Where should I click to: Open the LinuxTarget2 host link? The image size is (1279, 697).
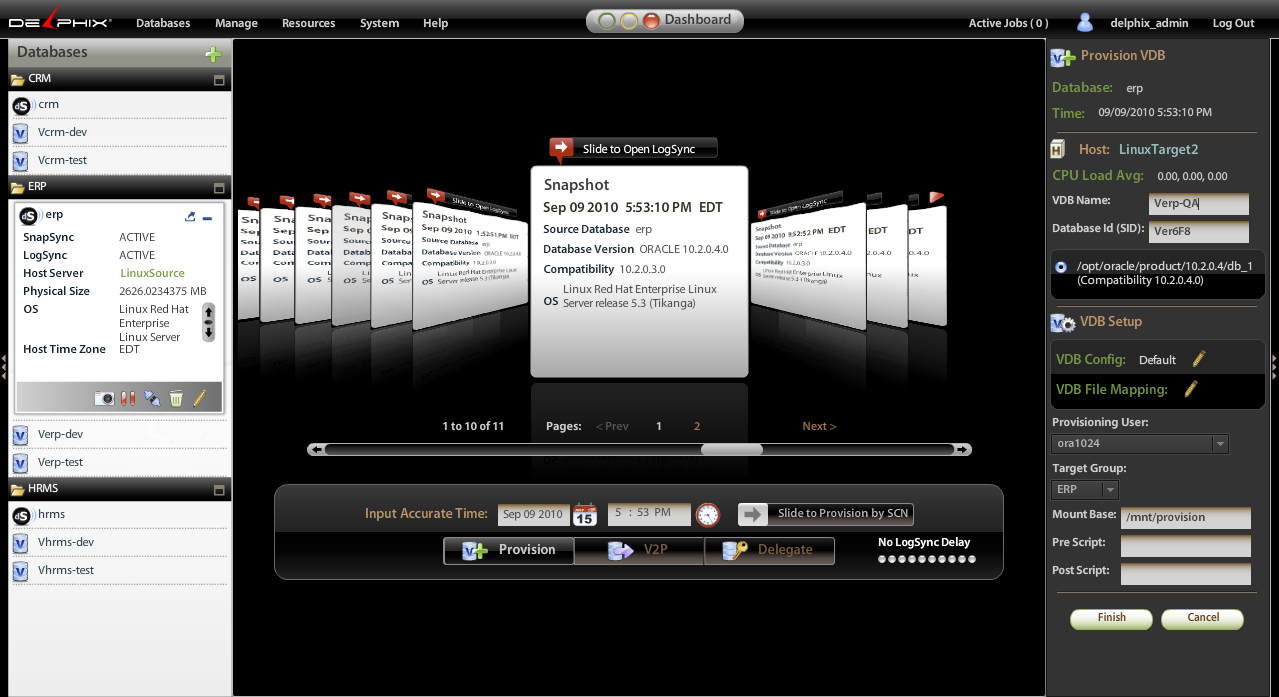[1158, 149]
